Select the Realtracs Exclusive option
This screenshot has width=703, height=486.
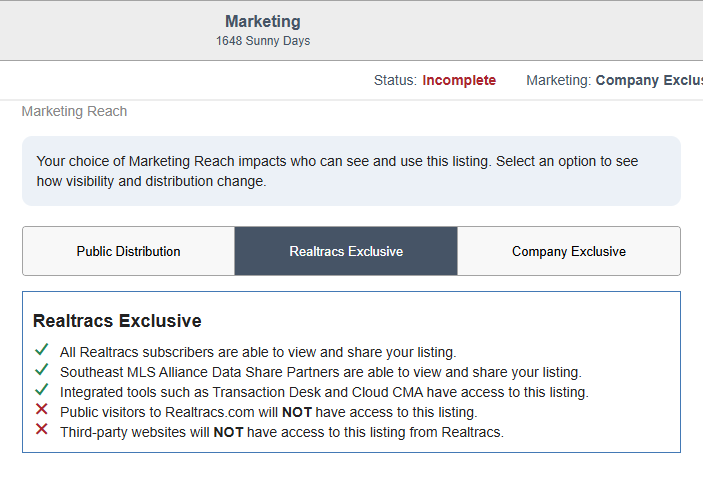point(346,251)
